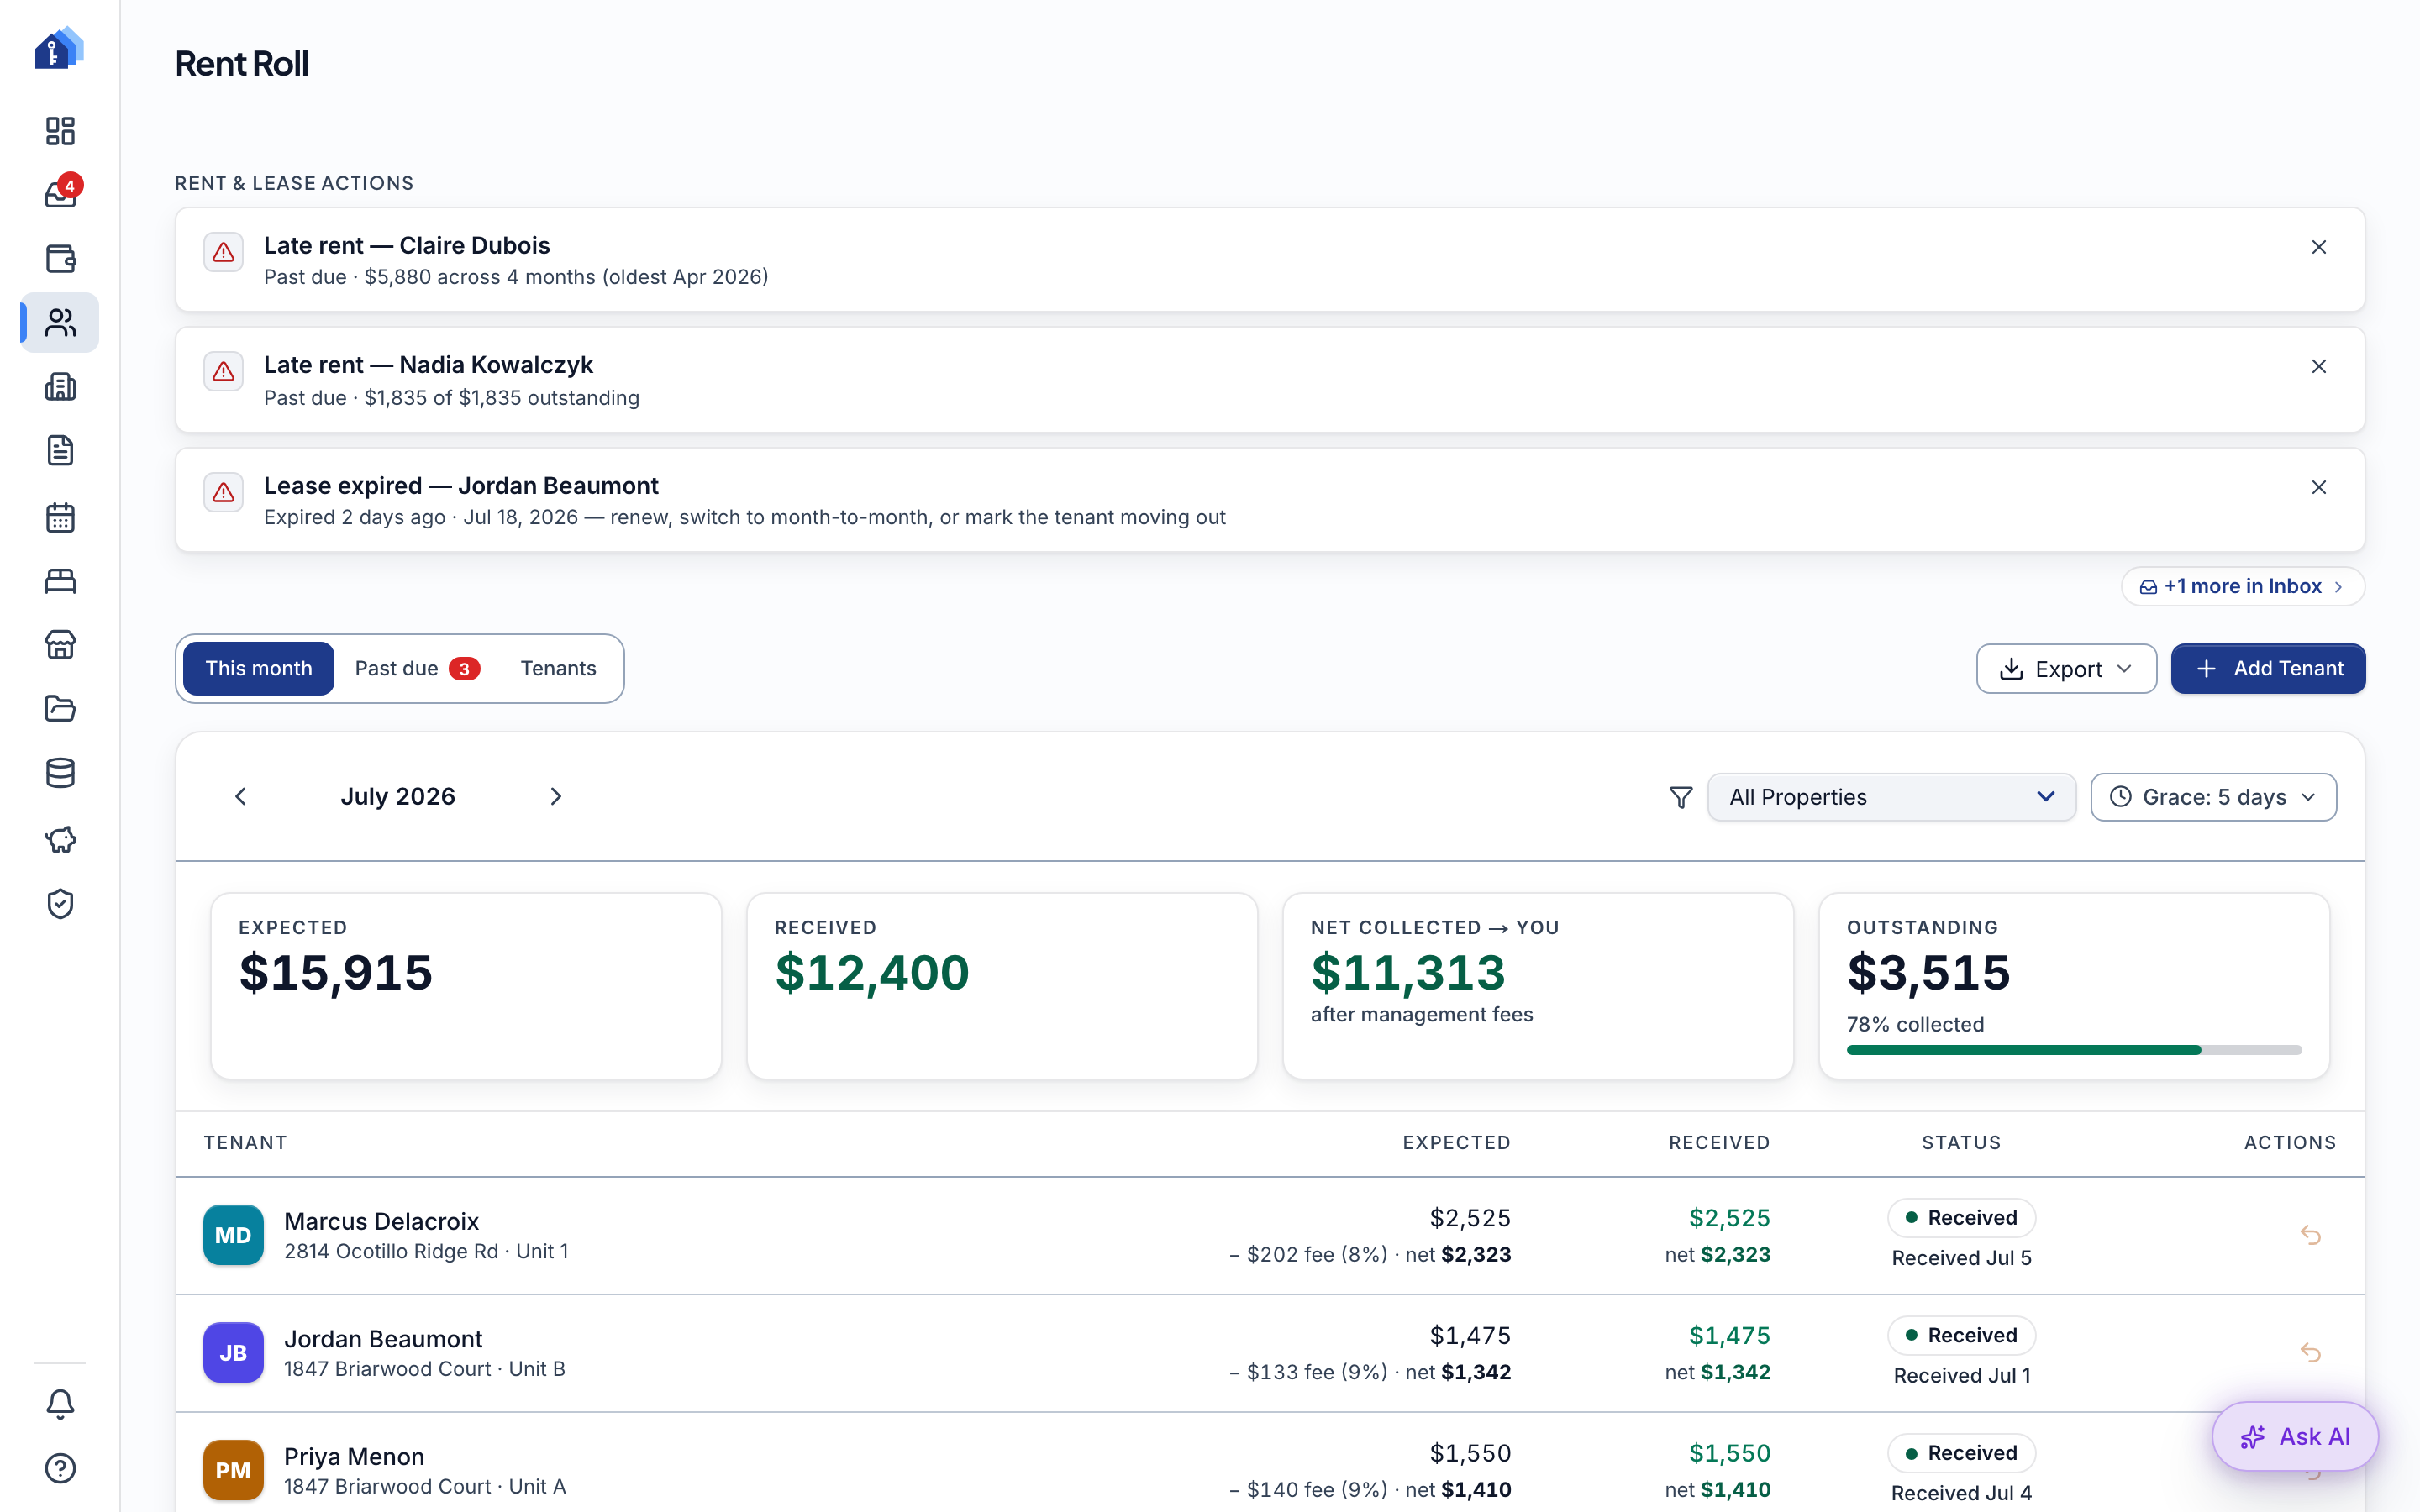
Task: Click the TENANT column header
Action: [x=245, y=1143]
